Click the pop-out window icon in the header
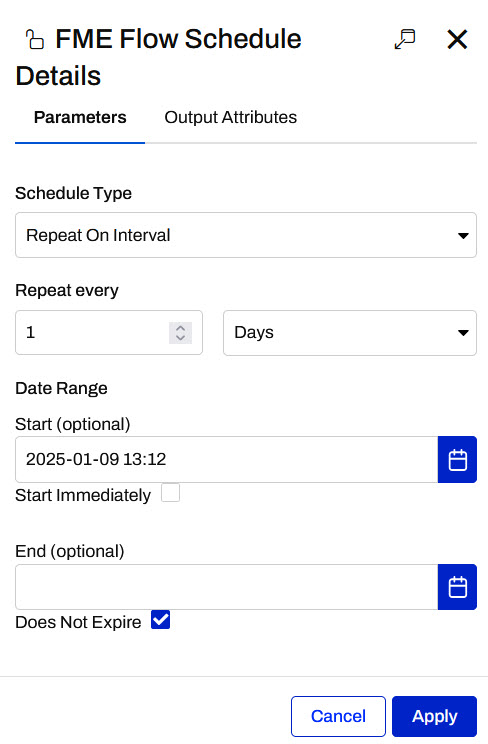The image size is (488, 744). click(405, 39)
